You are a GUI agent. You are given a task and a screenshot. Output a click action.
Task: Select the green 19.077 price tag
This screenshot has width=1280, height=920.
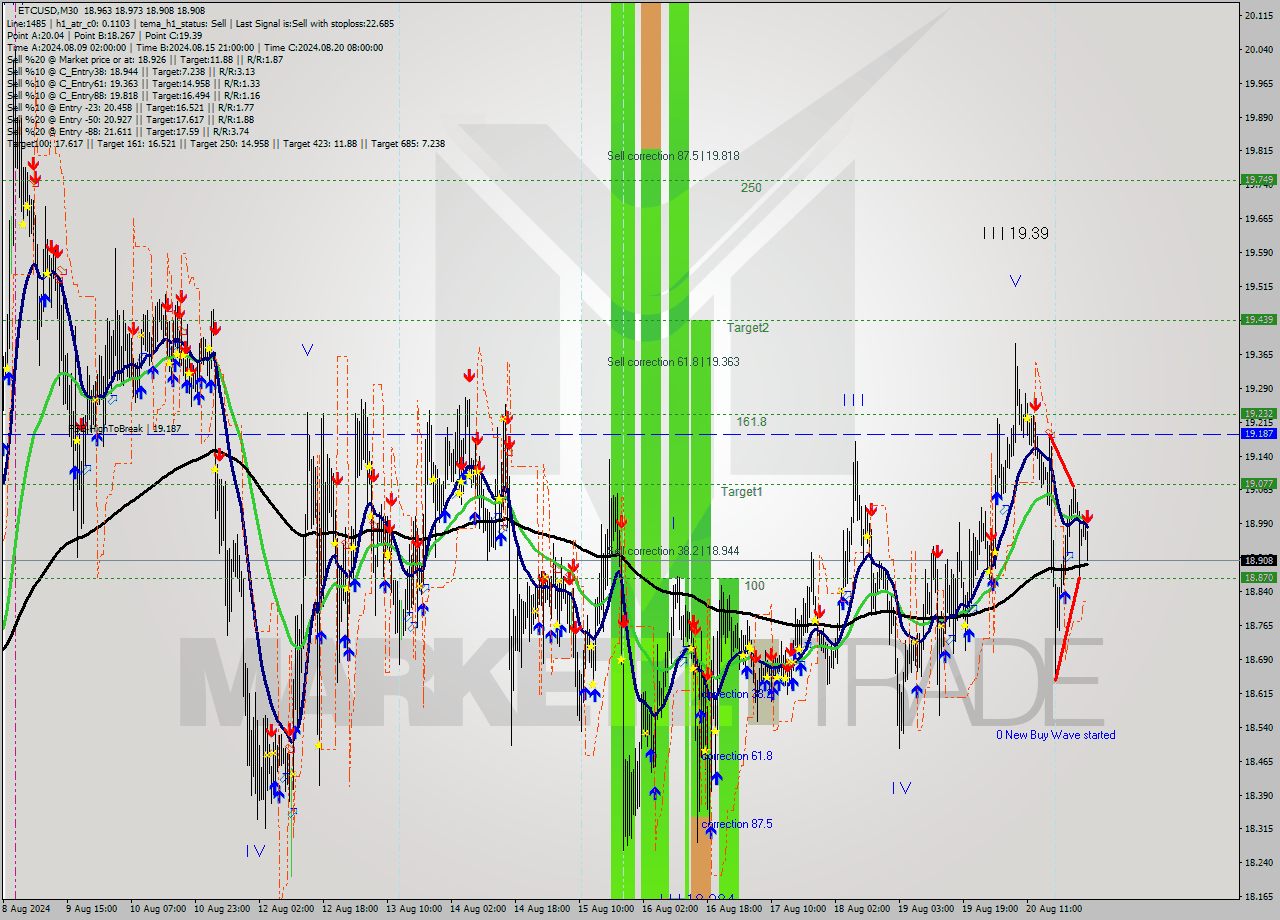click(1258, 484)
